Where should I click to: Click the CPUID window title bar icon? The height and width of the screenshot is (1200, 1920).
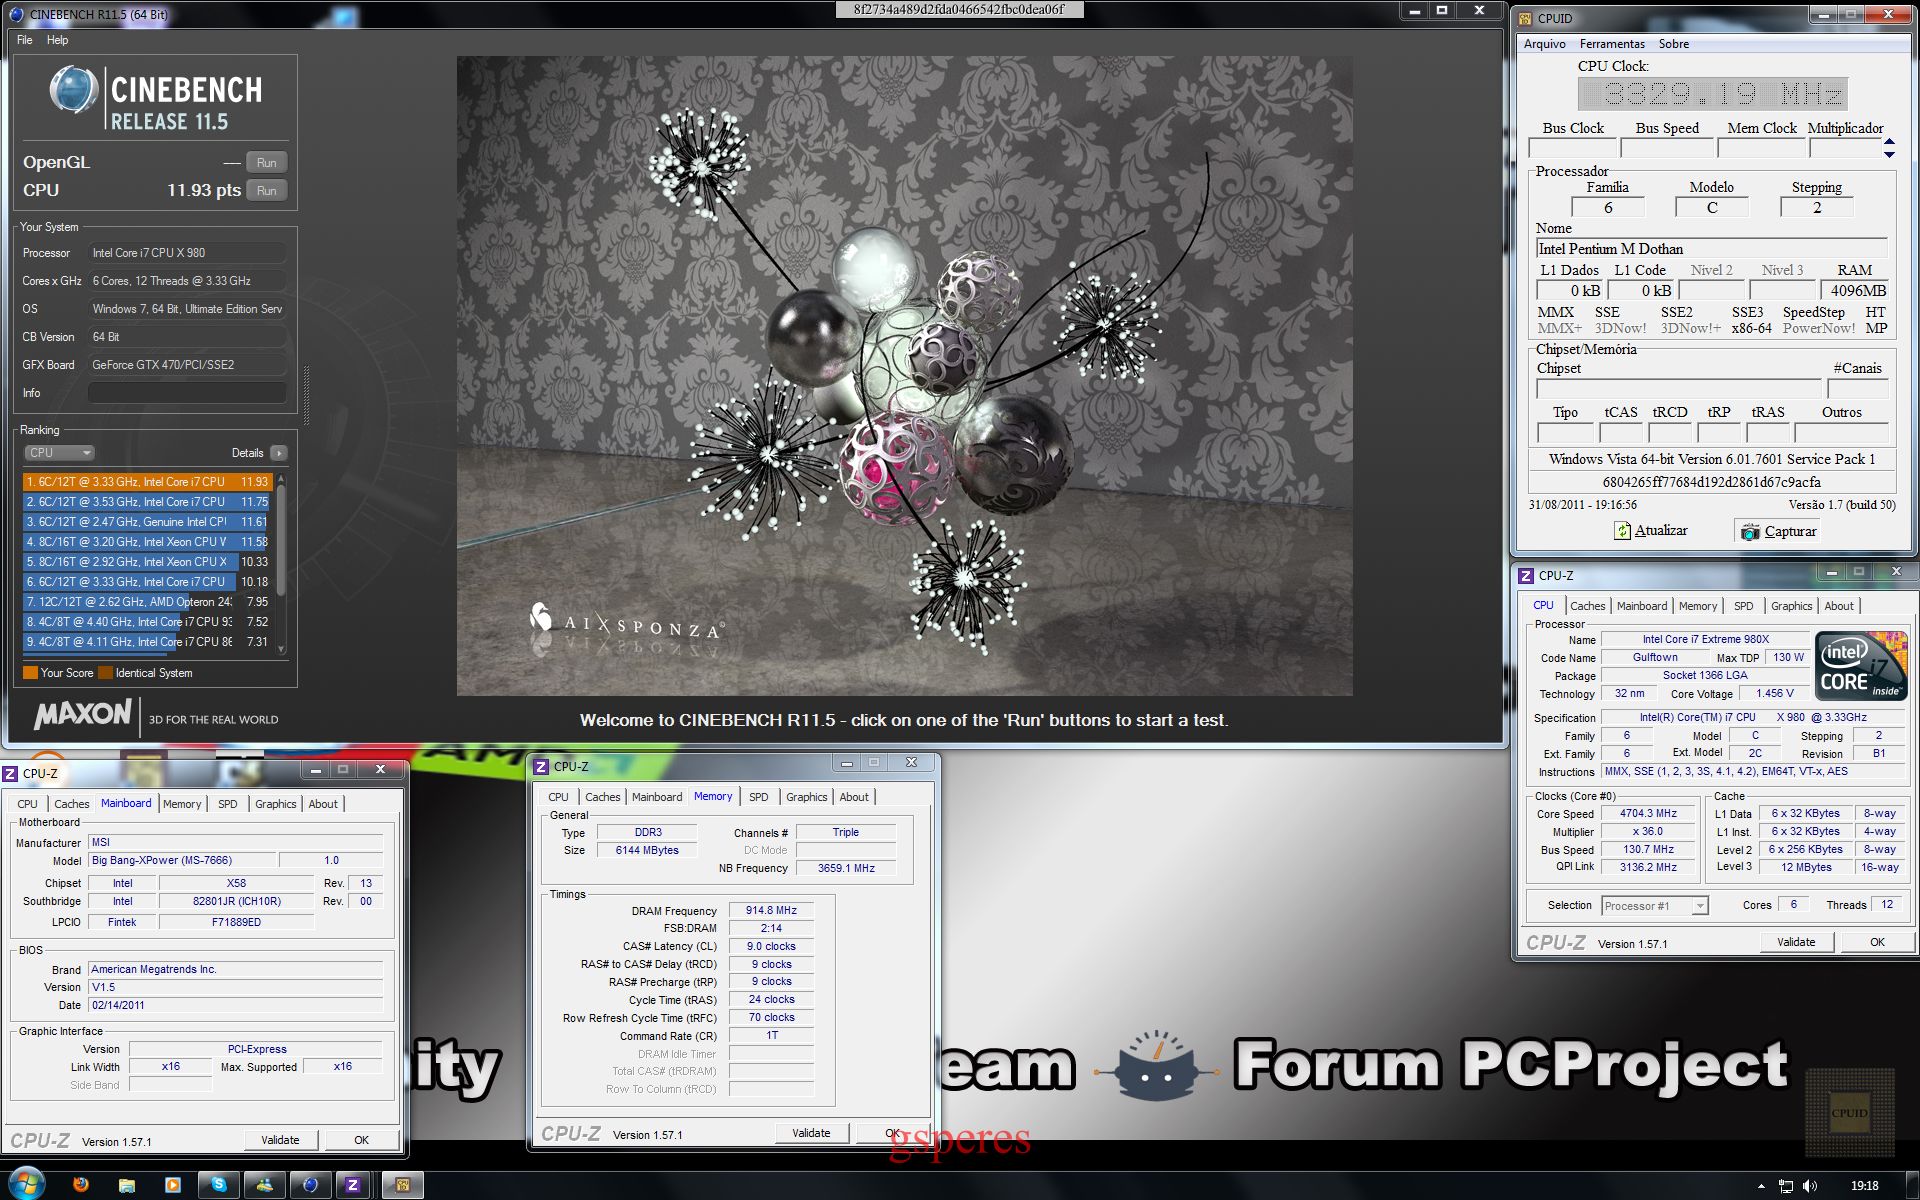point(1526,18)
